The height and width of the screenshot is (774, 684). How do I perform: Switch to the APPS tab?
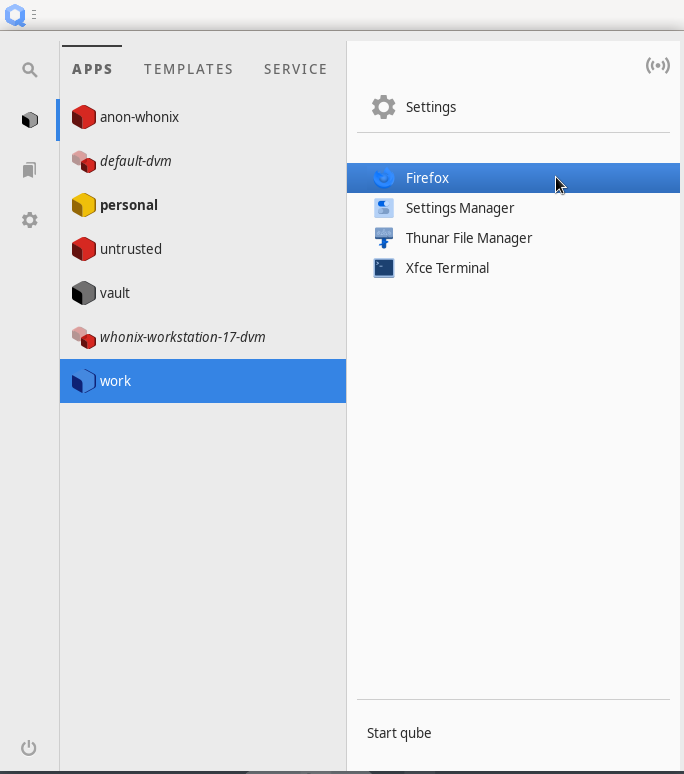pyautogui.click(x=92, y=69)
